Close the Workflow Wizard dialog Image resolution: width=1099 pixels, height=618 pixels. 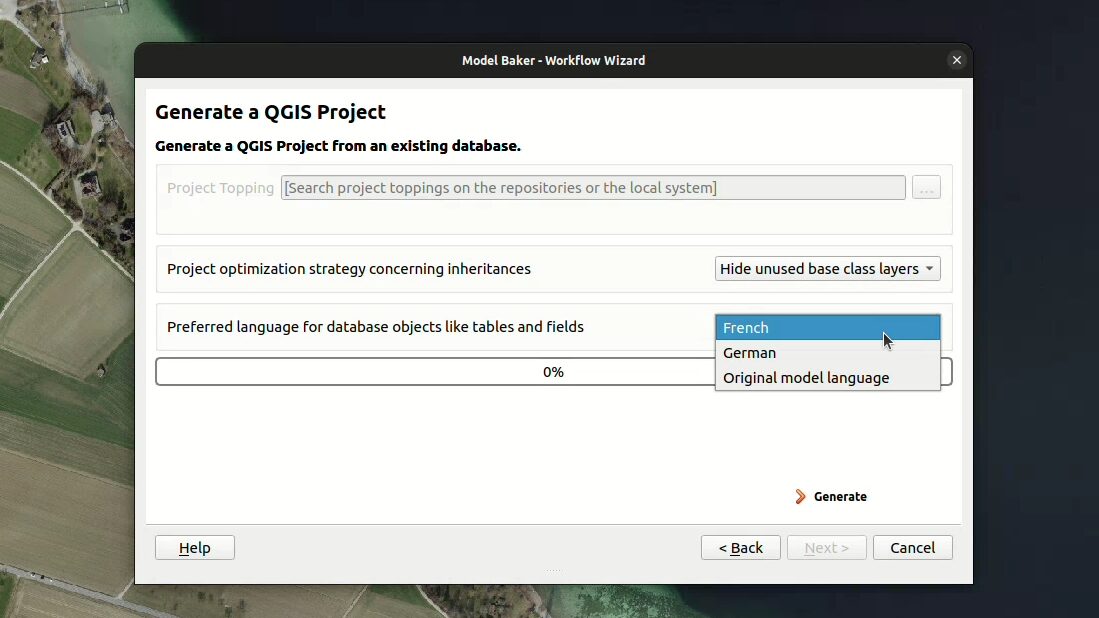(x=956, y=60)
